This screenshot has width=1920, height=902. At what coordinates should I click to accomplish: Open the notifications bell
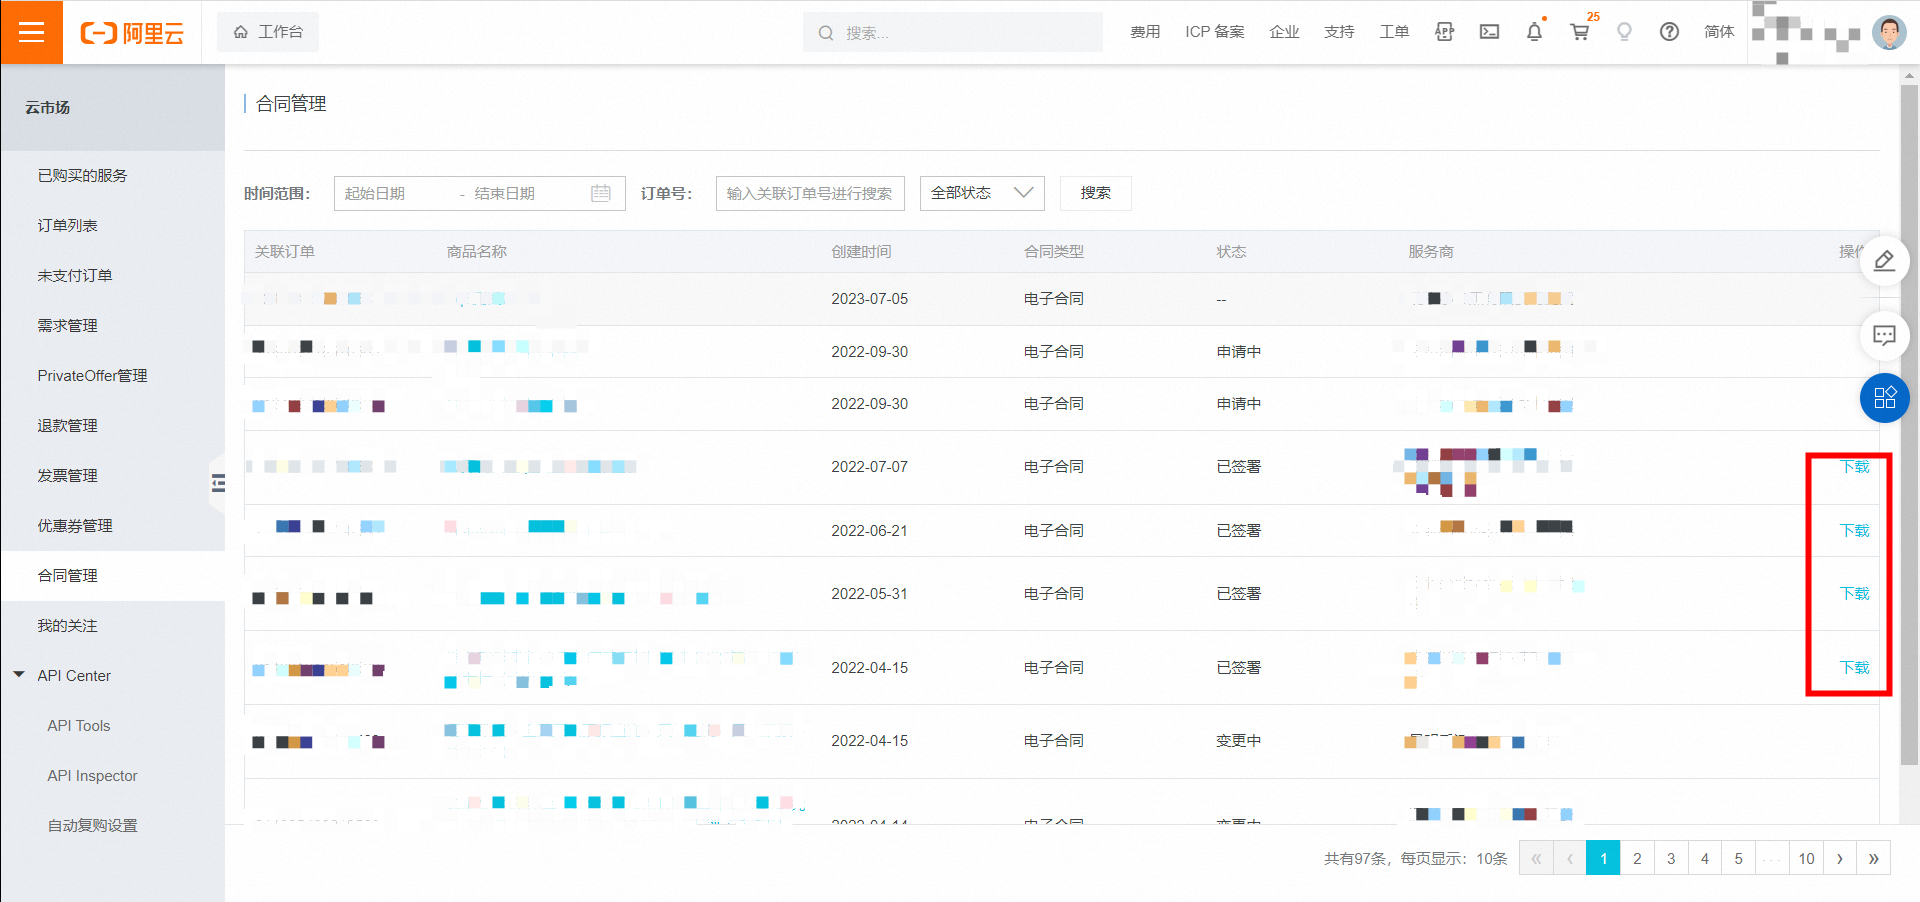(1534, 32)
